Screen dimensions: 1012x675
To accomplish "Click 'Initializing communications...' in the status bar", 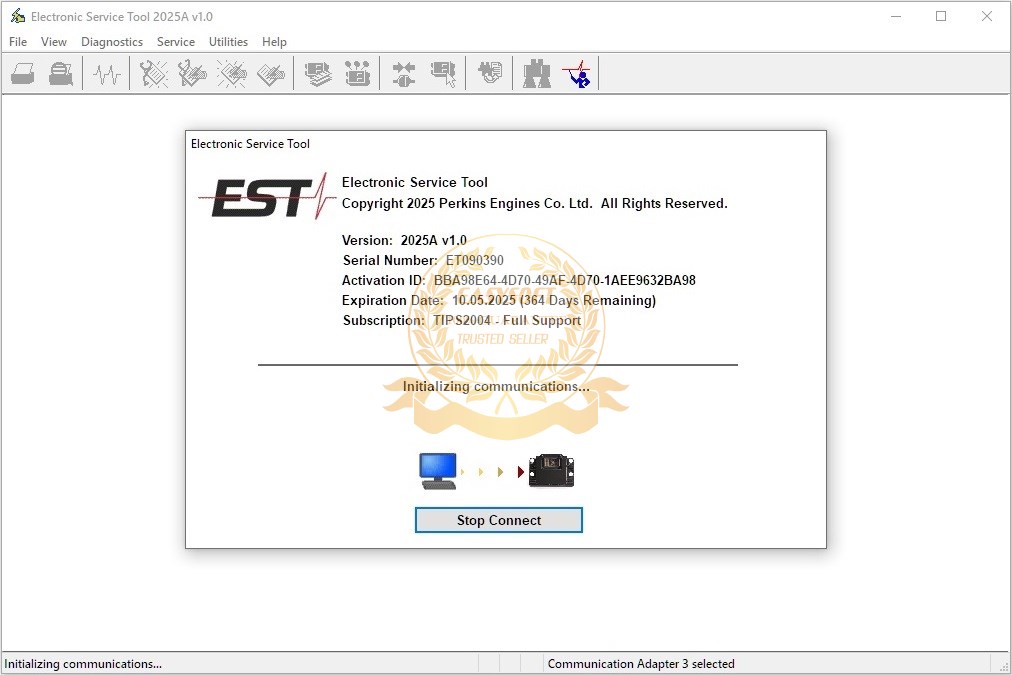I will 83,664.
